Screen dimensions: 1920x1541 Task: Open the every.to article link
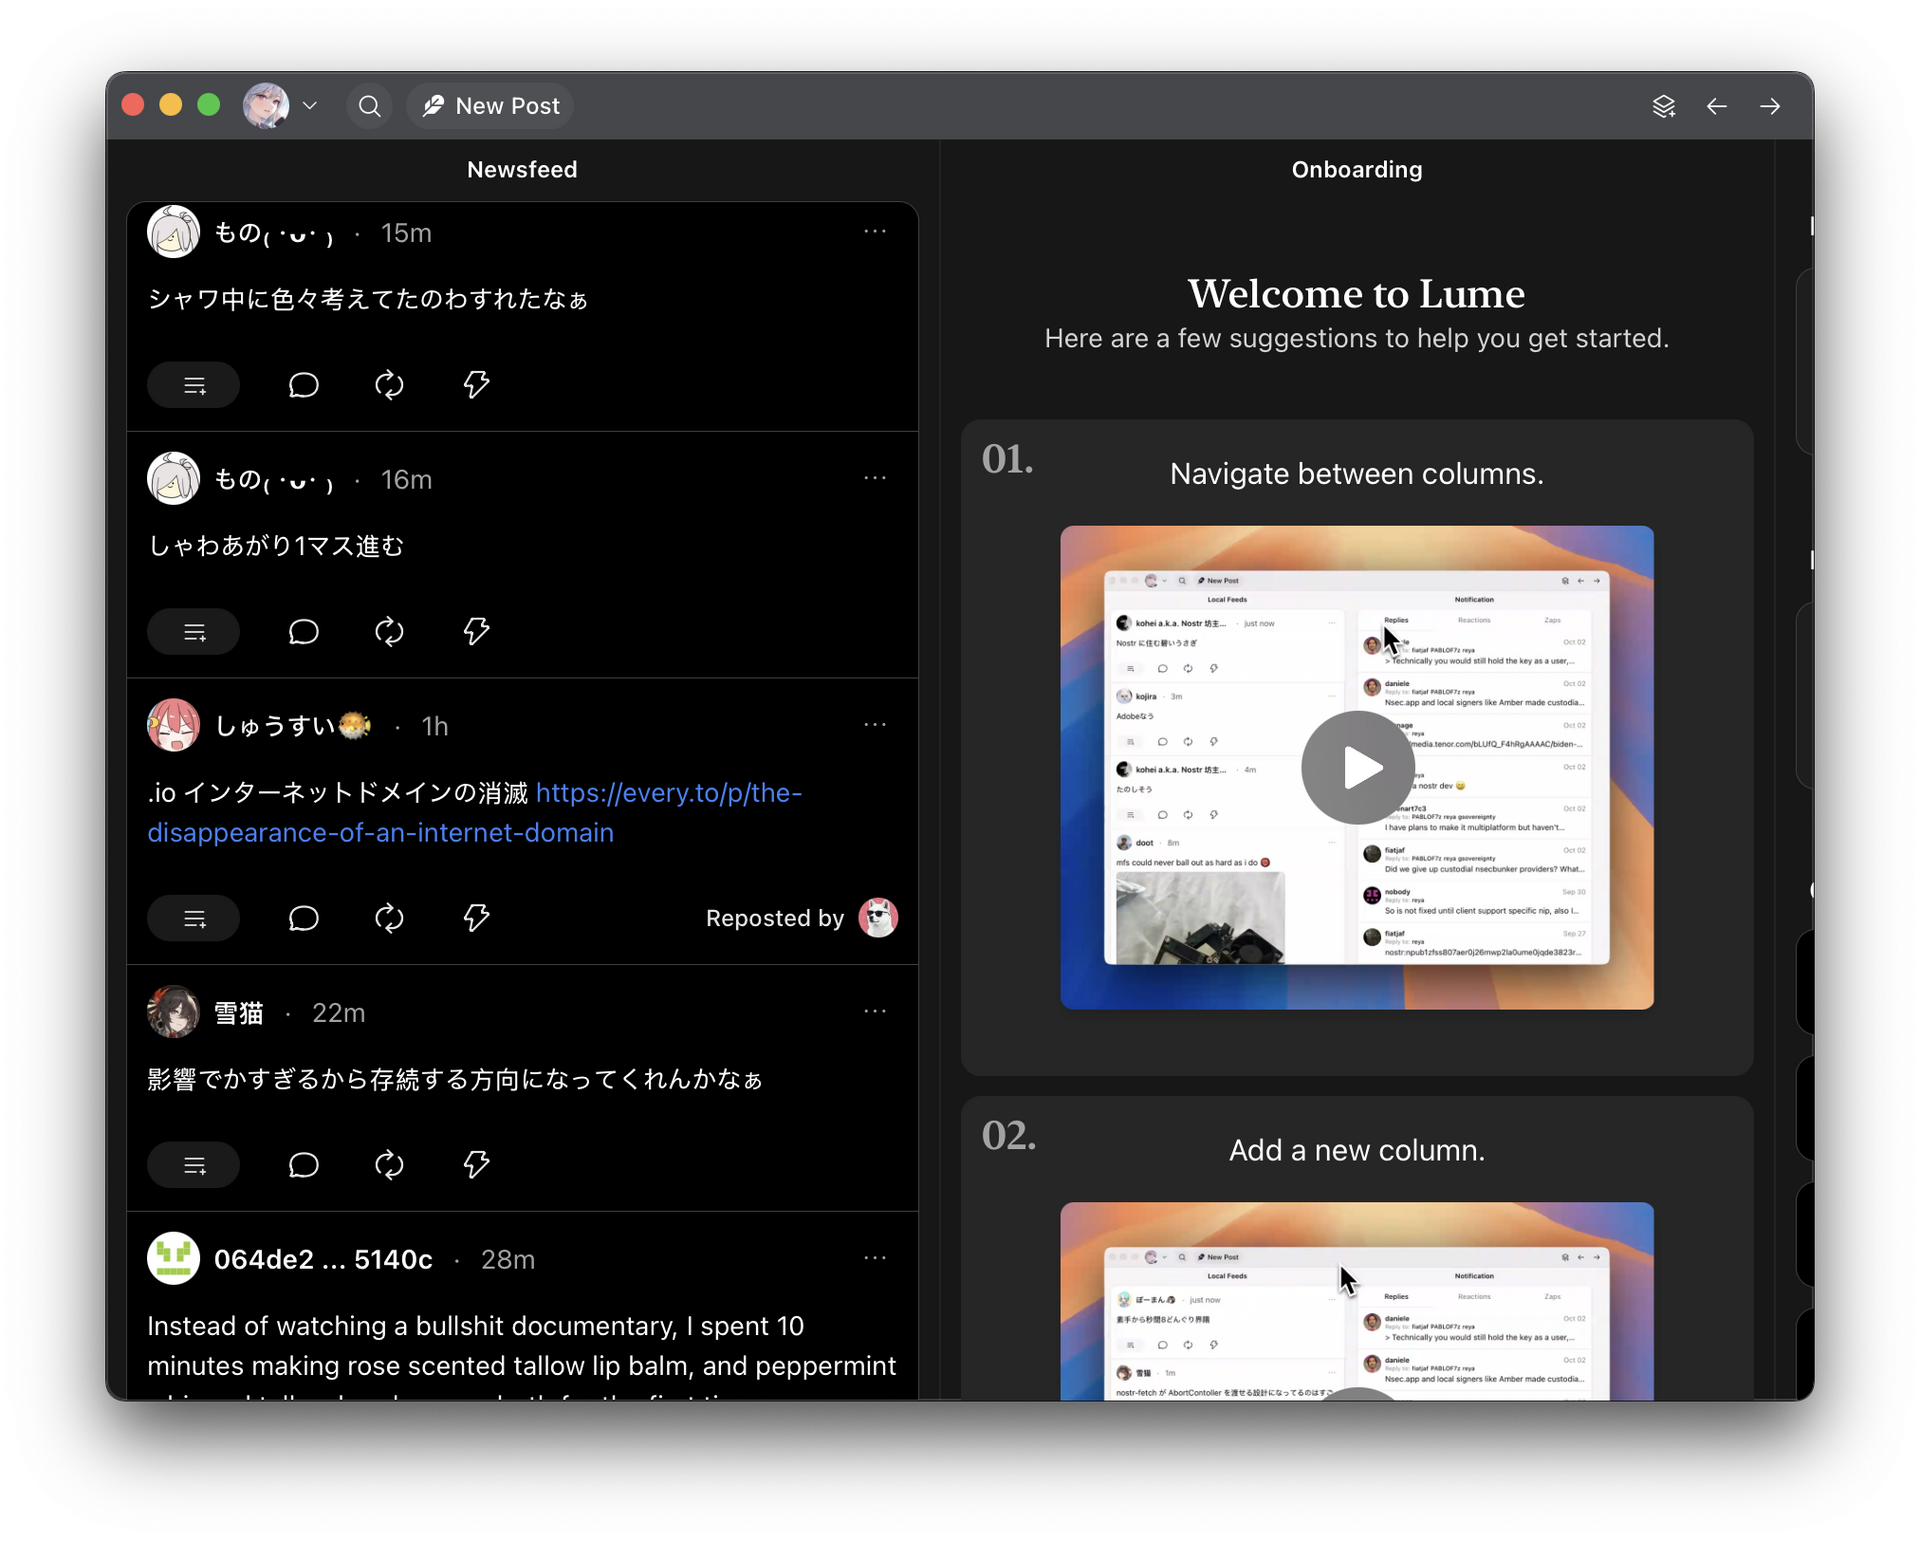pos(475,813)
